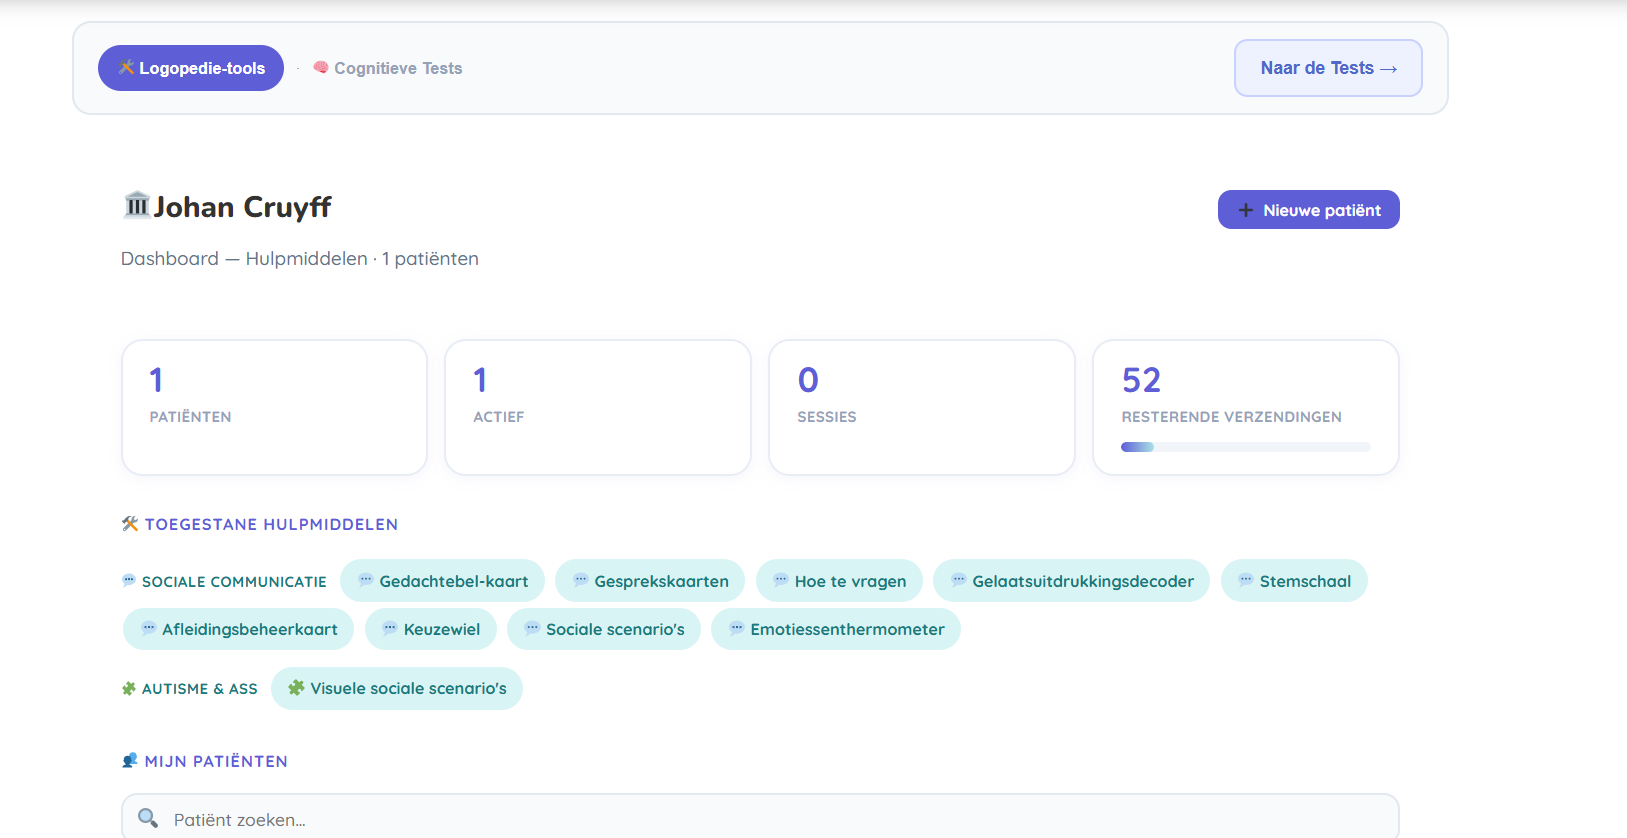Click the speech bubble icon on Gelaatsuitdrukkingsdecoder
This screenshot has height=838, width=1627.
[x=959, y=580]
